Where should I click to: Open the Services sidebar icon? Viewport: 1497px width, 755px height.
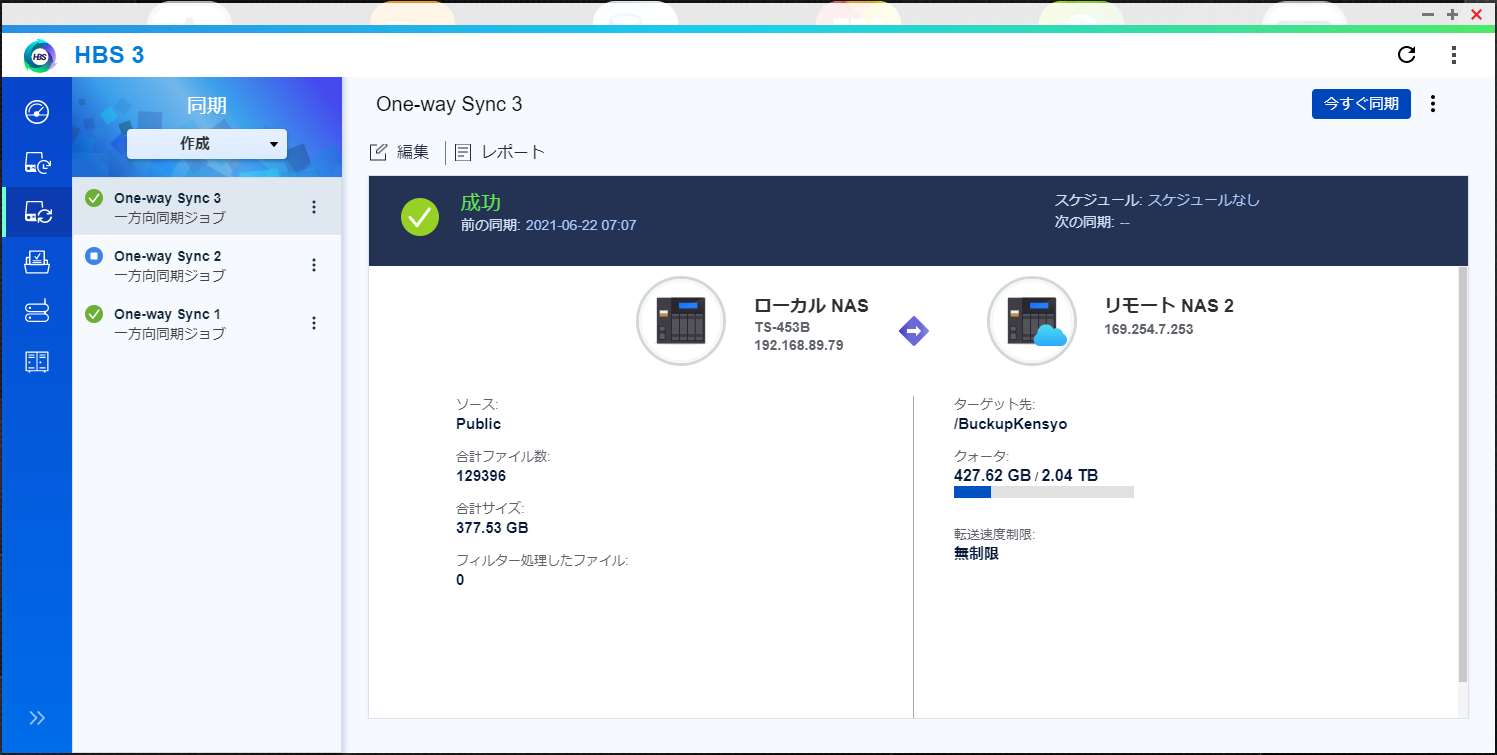tap(37, 312)
